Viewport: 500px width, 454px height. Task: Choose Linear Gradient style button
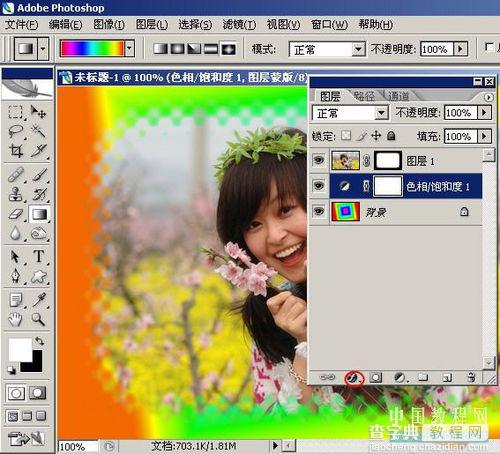[161, 49]
